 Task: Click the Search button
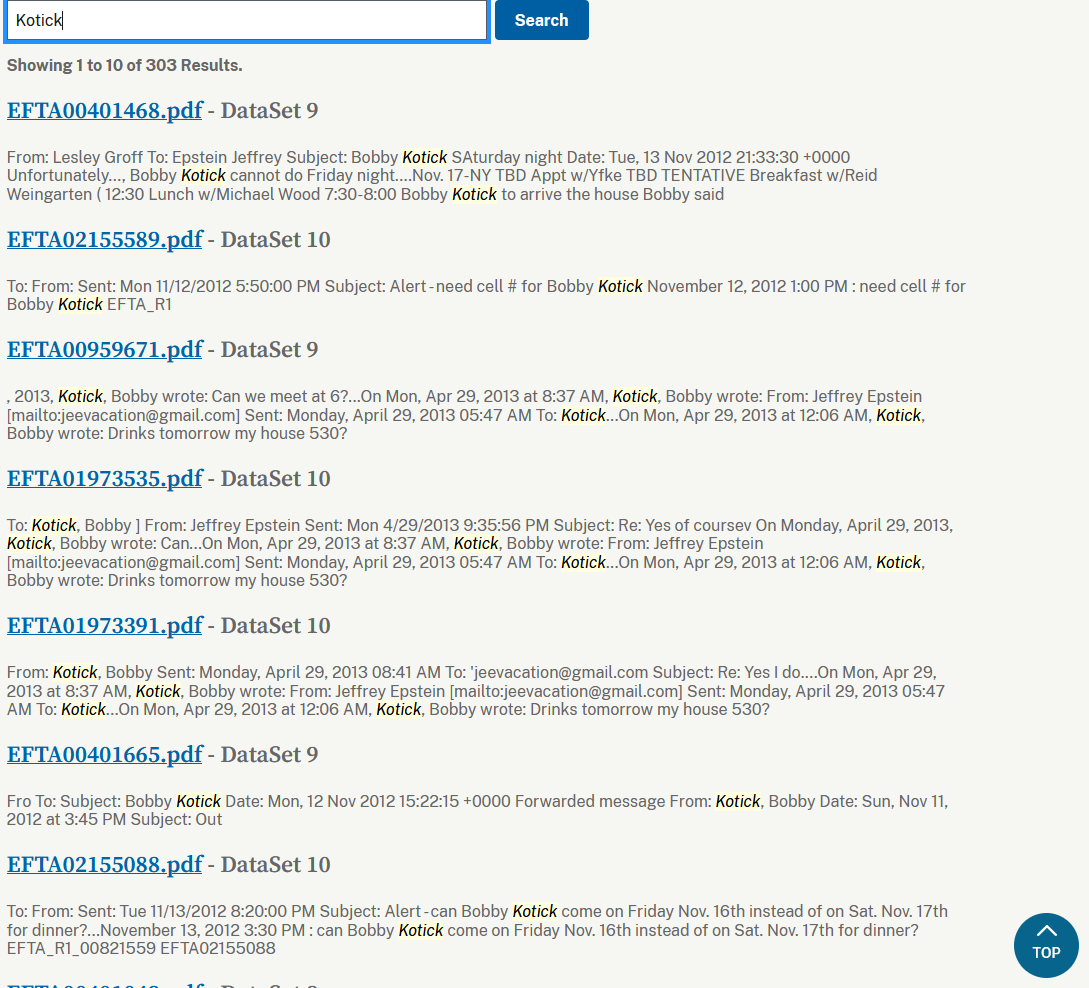[541, 20]
